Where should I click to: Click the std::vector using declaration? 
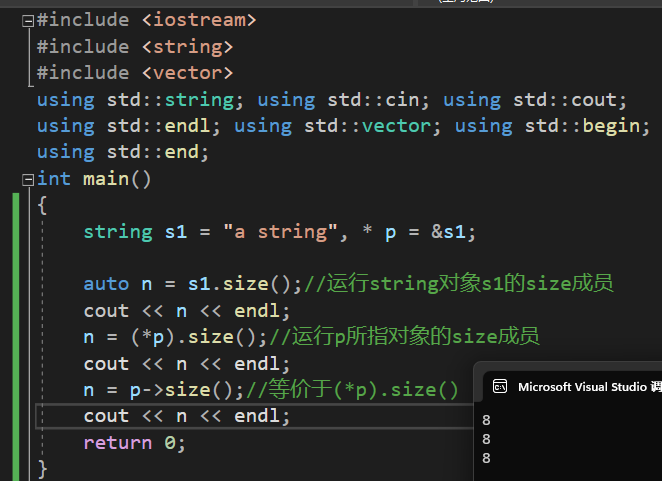point(332,126)
